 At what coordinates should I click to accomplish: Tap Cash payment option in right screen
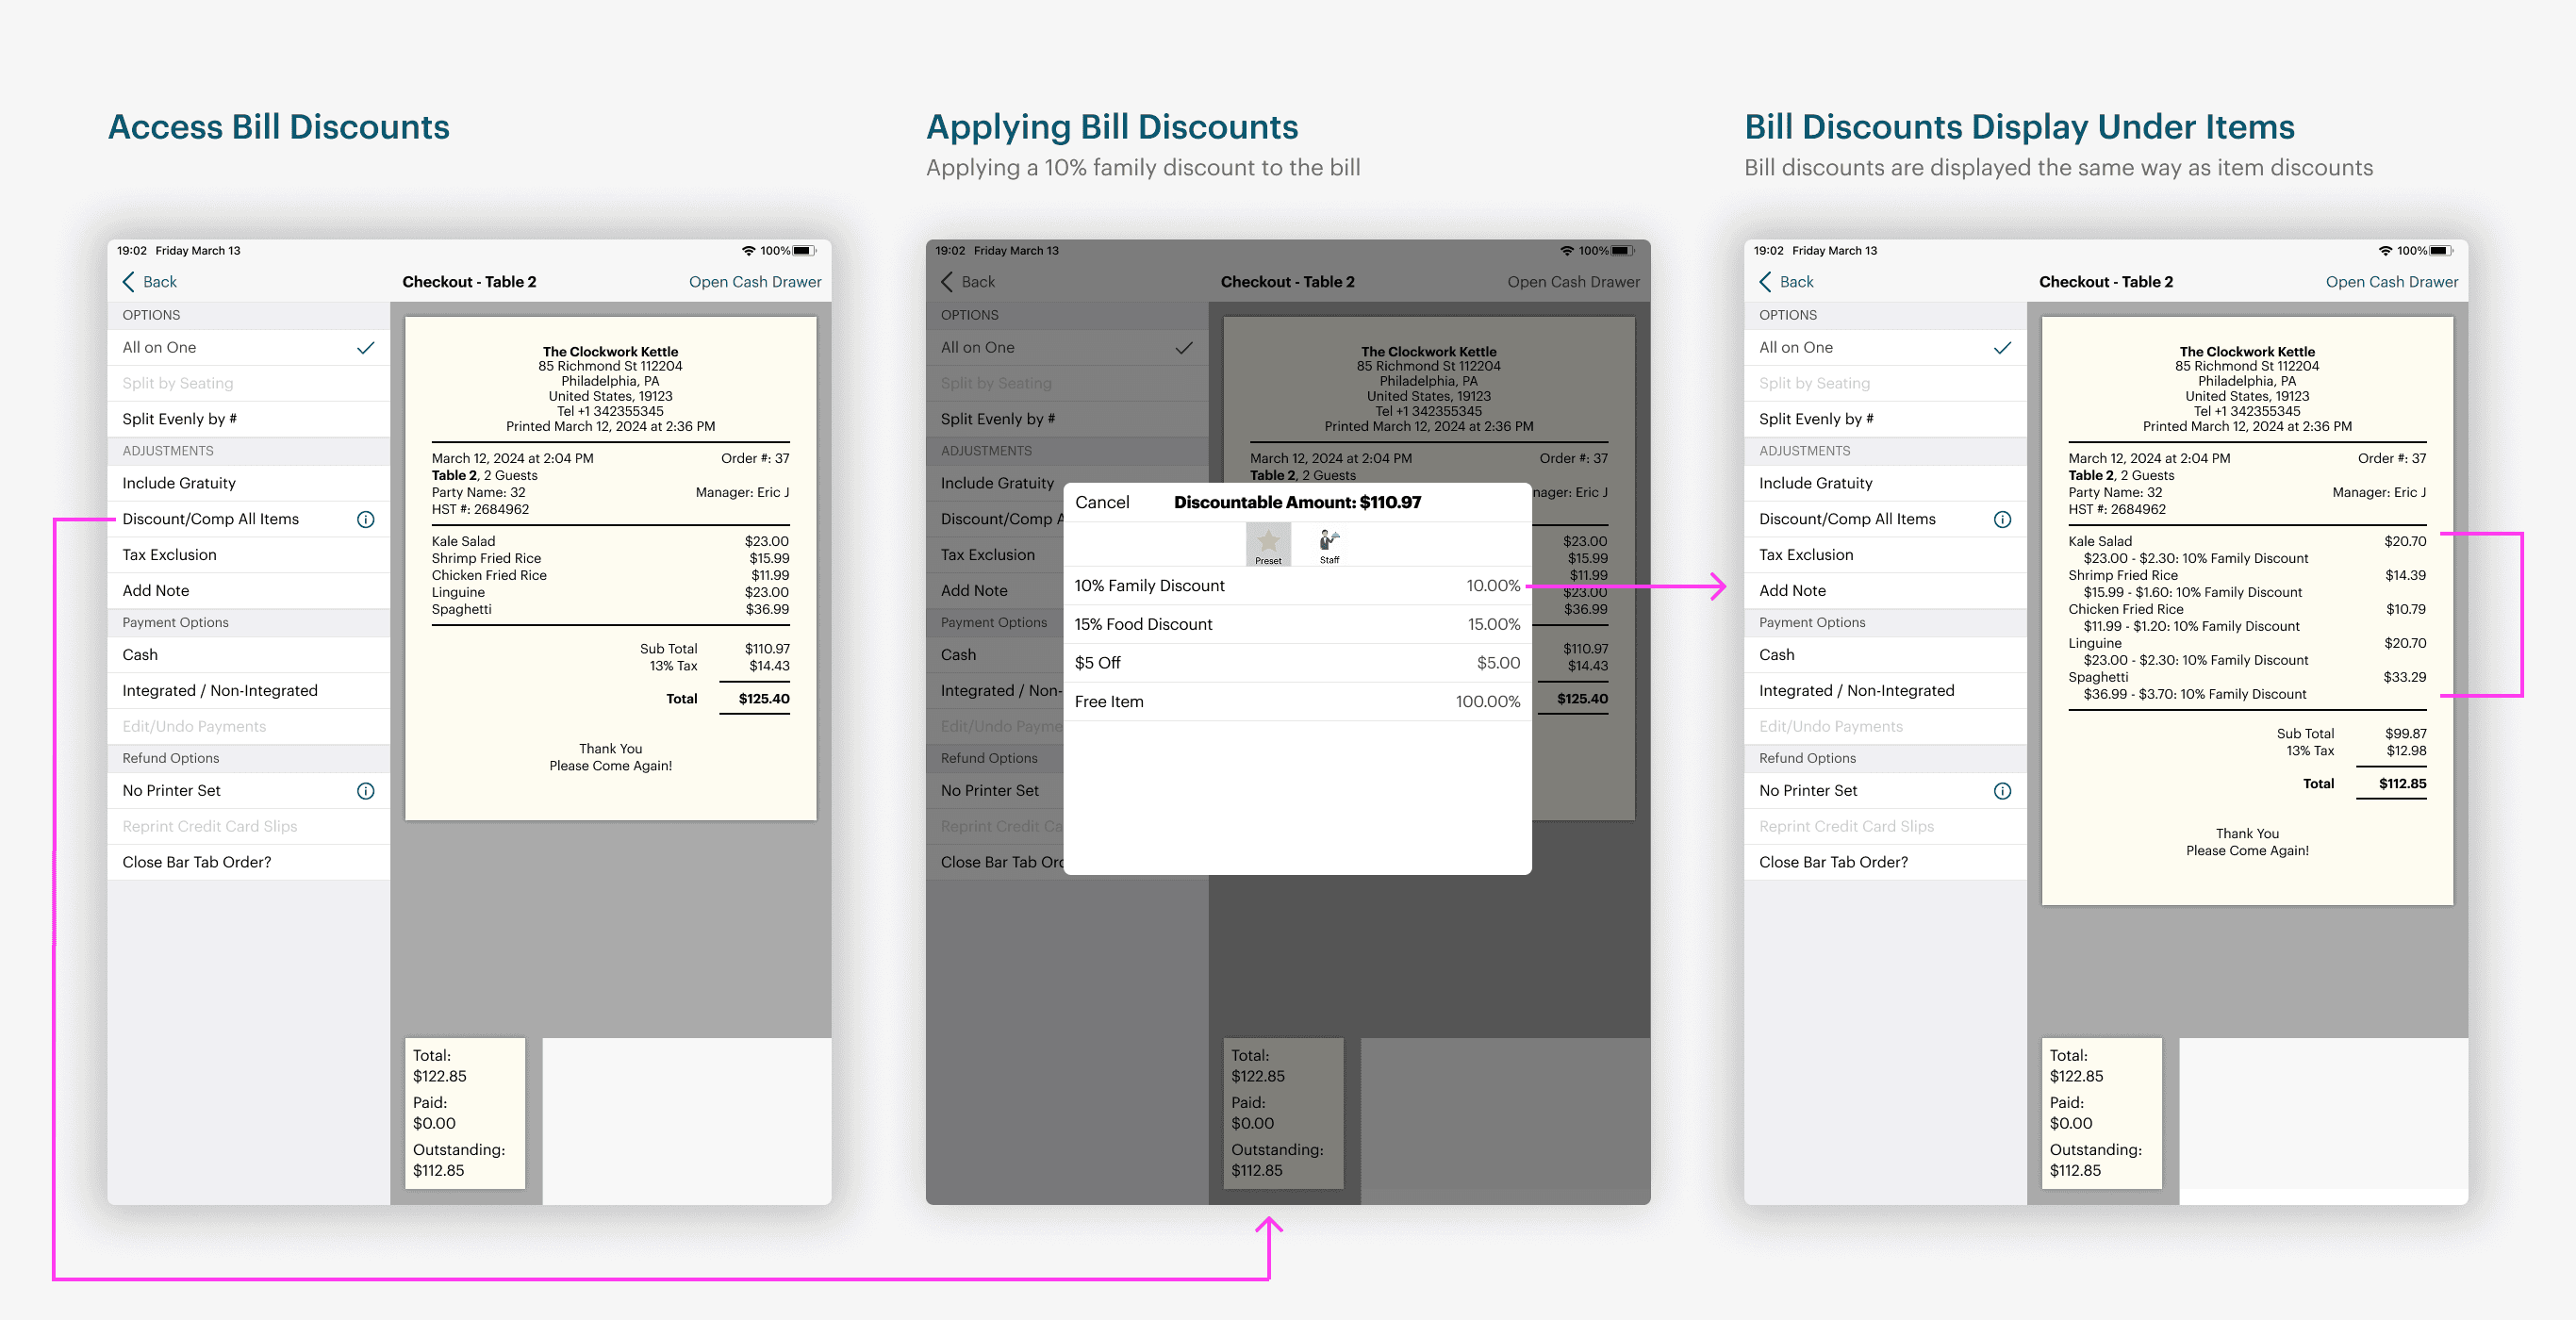click(x=1777, y=655)
